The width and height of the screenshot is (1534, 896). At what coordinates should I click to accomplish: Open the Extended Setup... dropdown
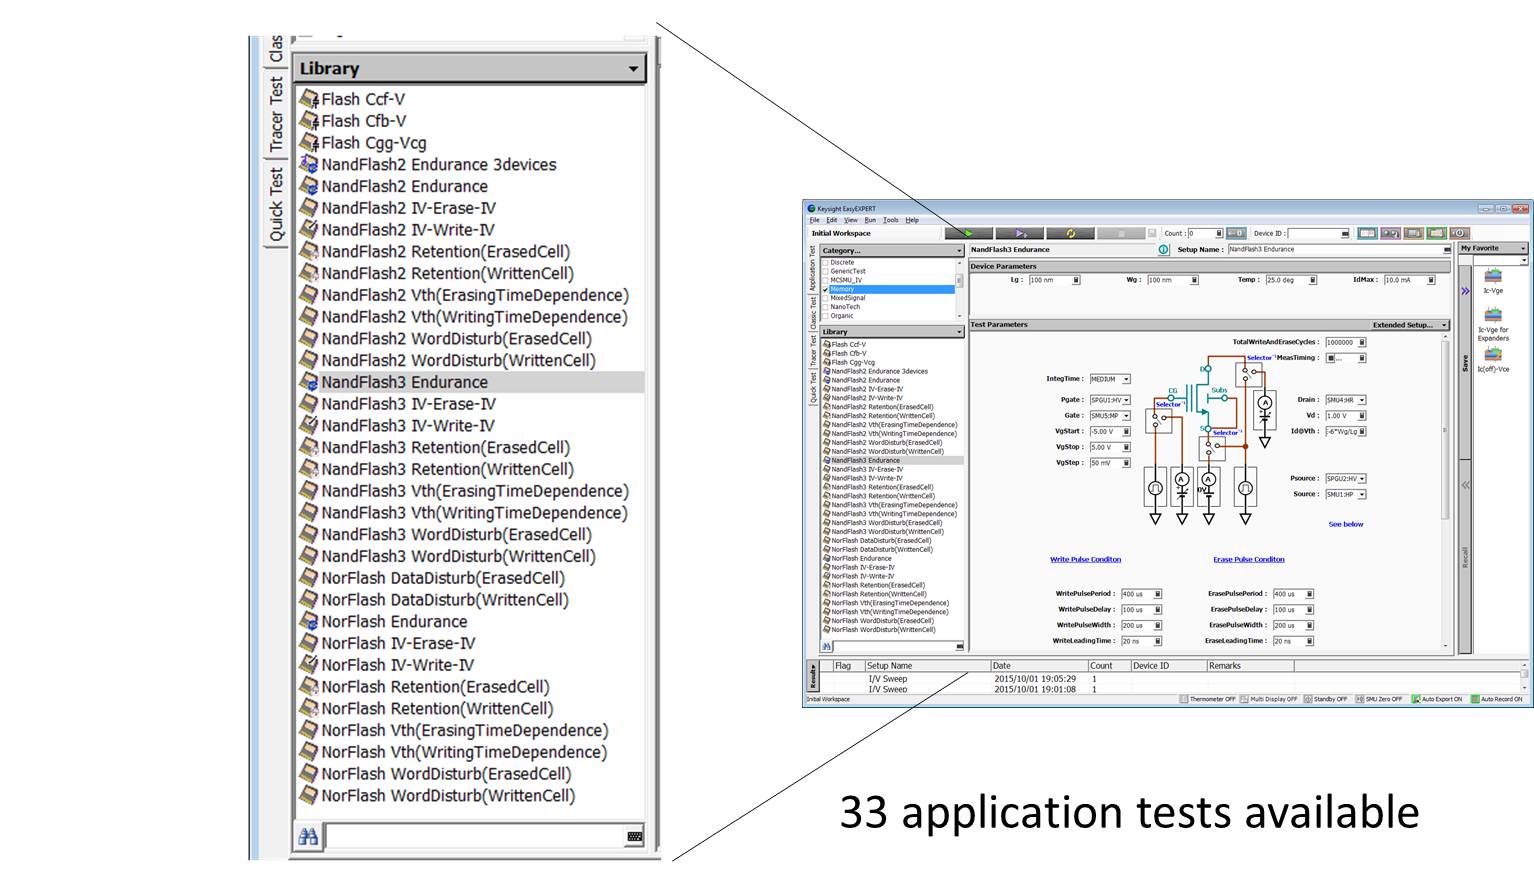1410,325
